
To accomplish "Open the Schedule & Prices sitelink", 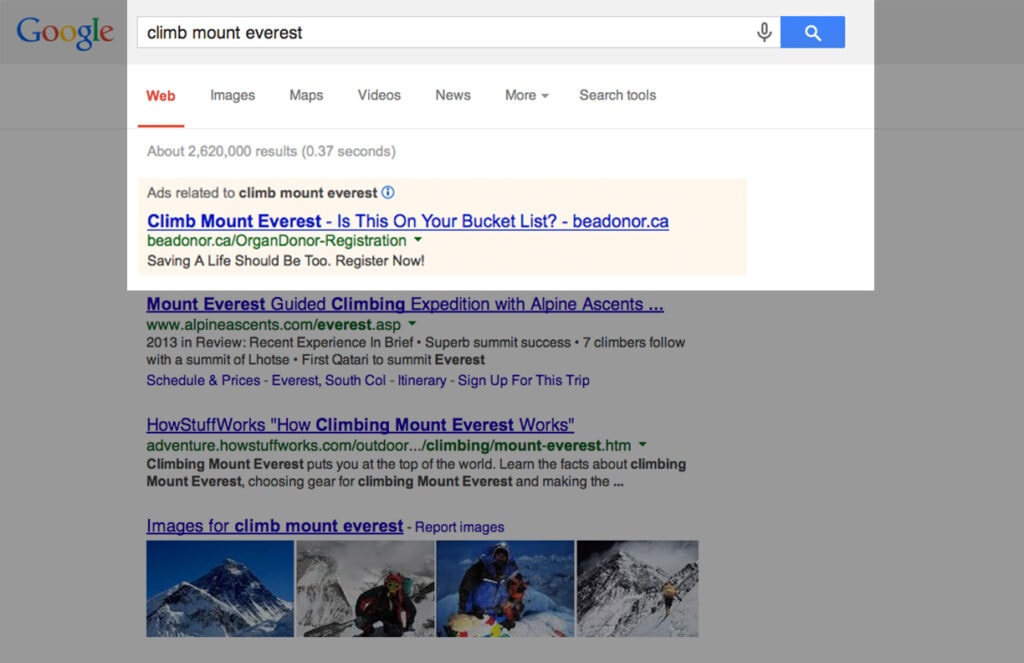I will [x=203, y=380].
